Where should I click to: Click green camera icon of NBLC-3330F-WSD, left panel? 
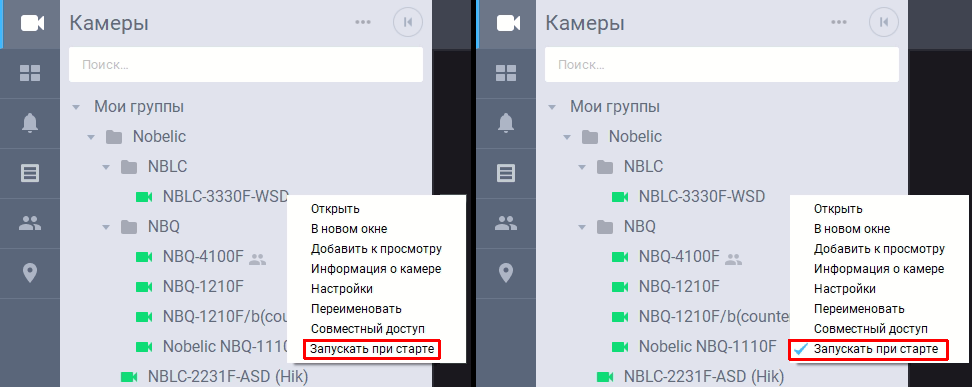pos(144,197)
